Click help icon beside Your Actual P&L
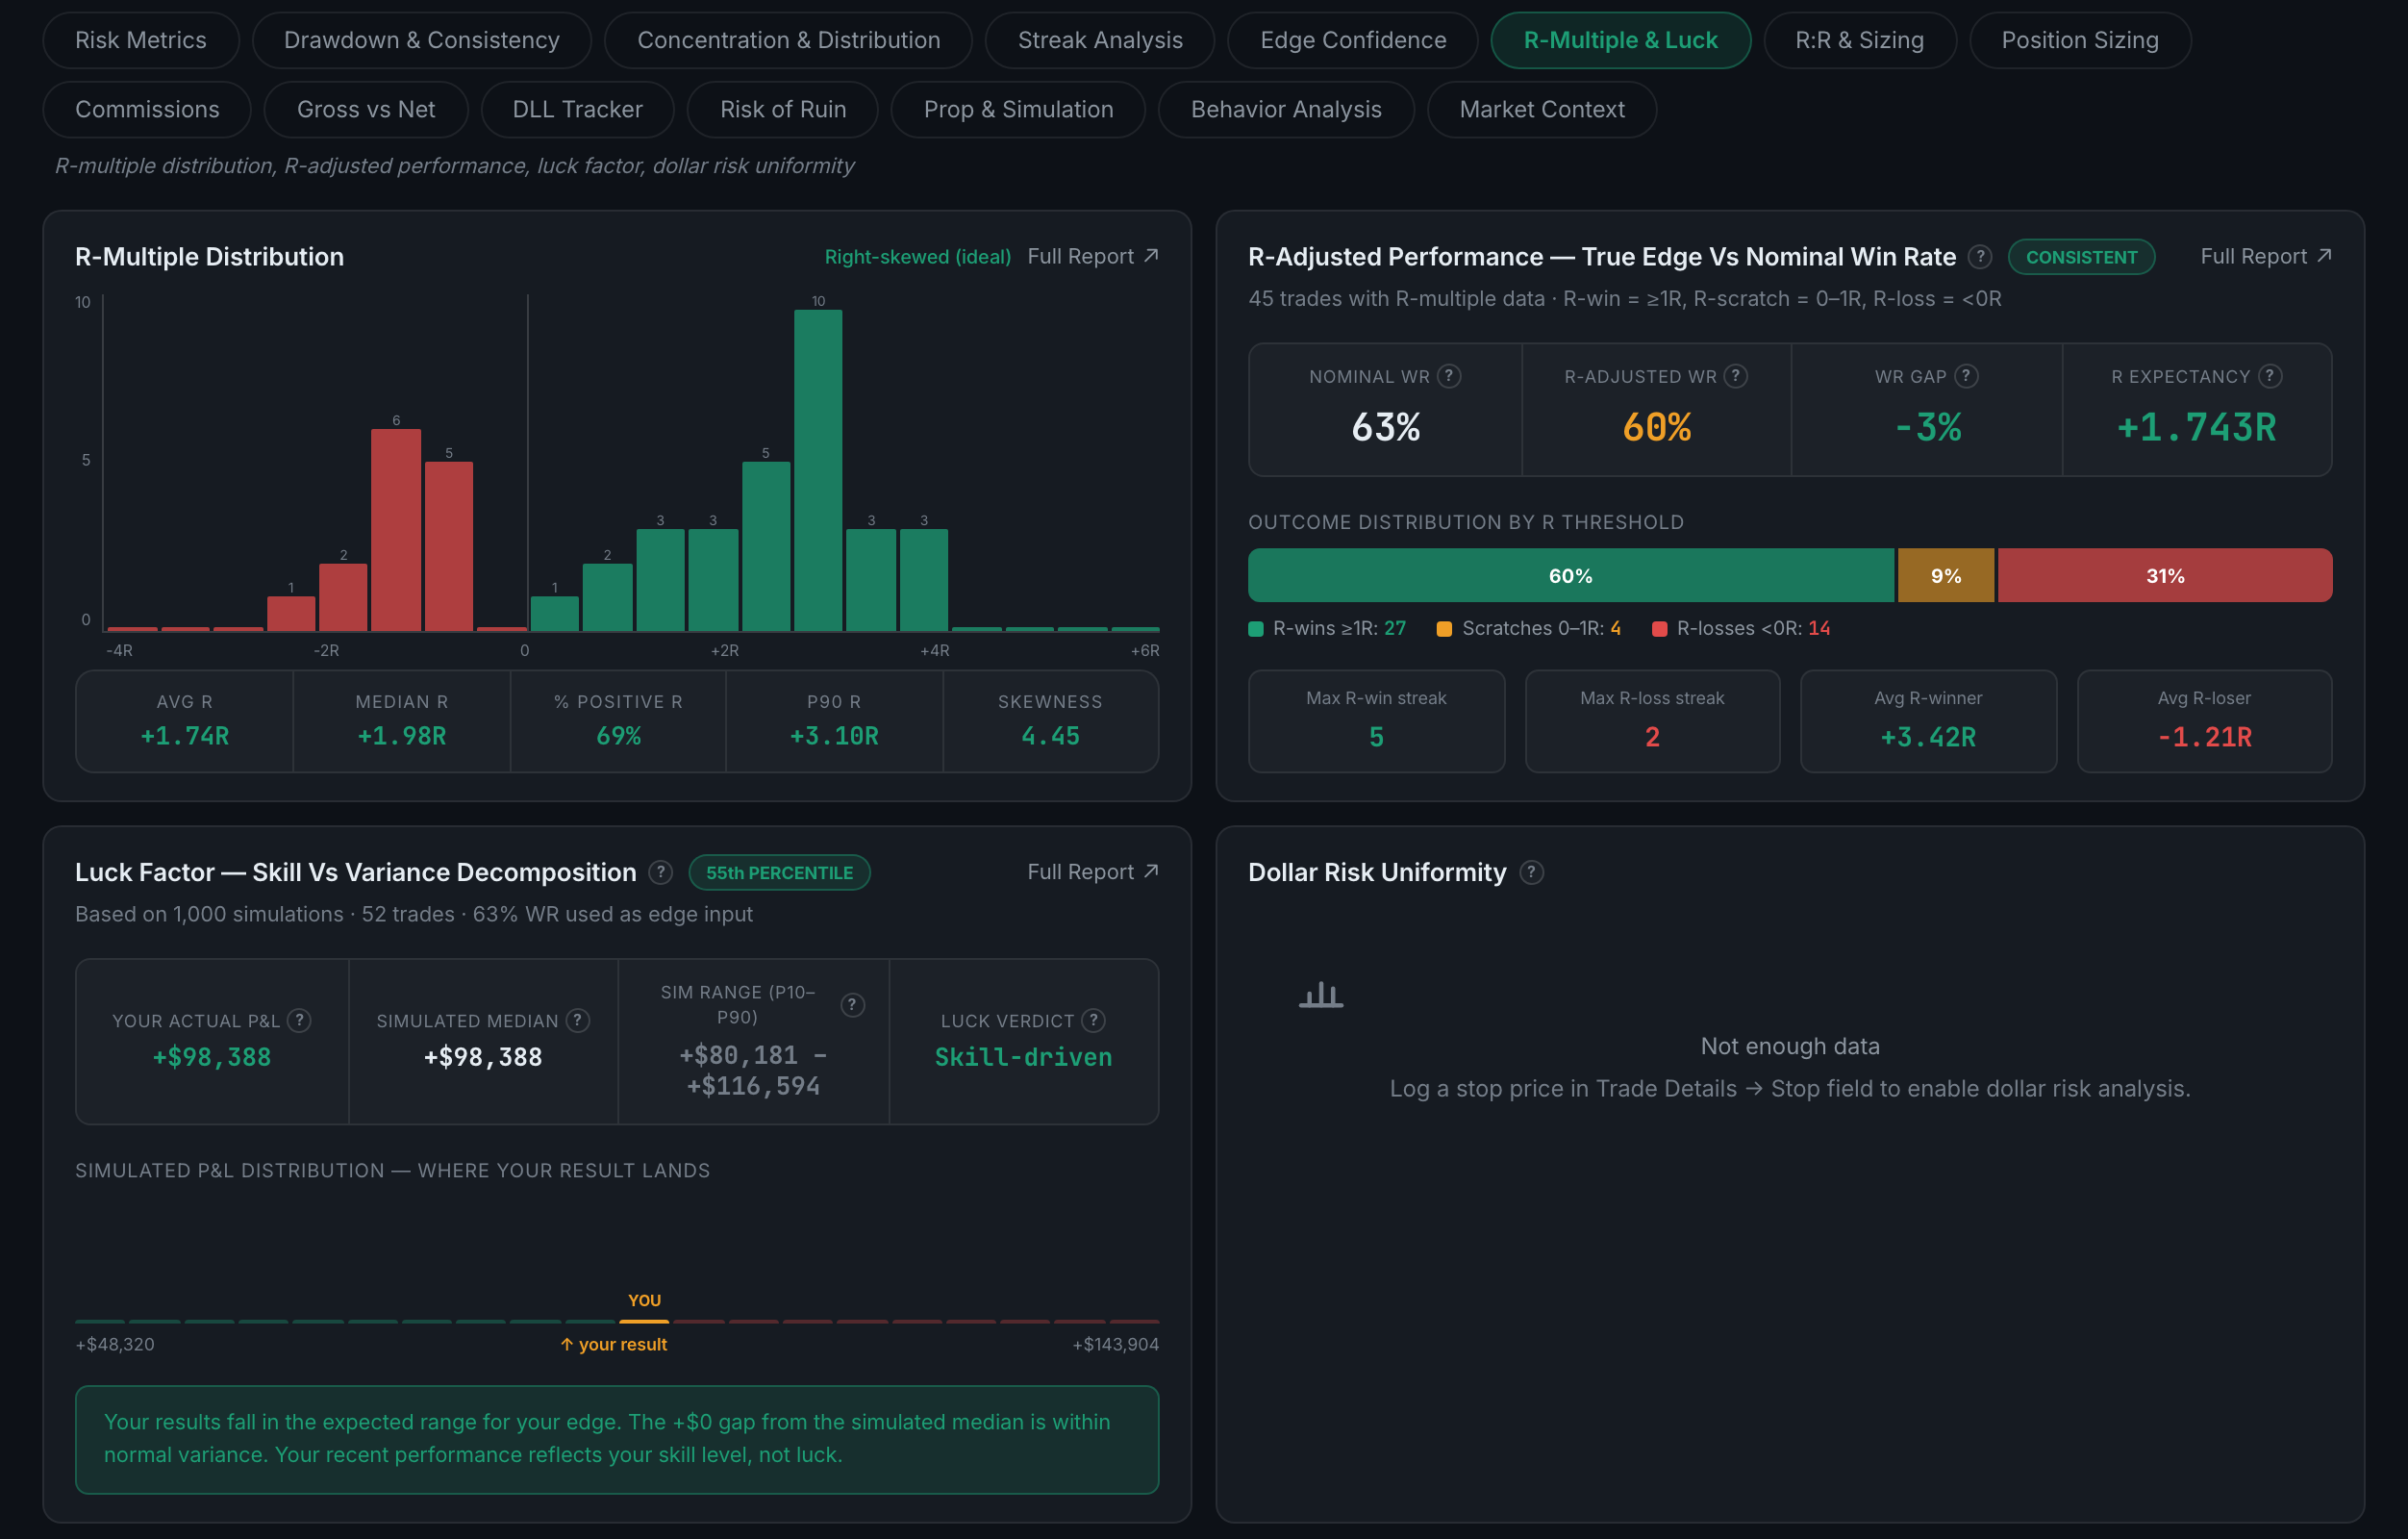 tap(299, 1020)
